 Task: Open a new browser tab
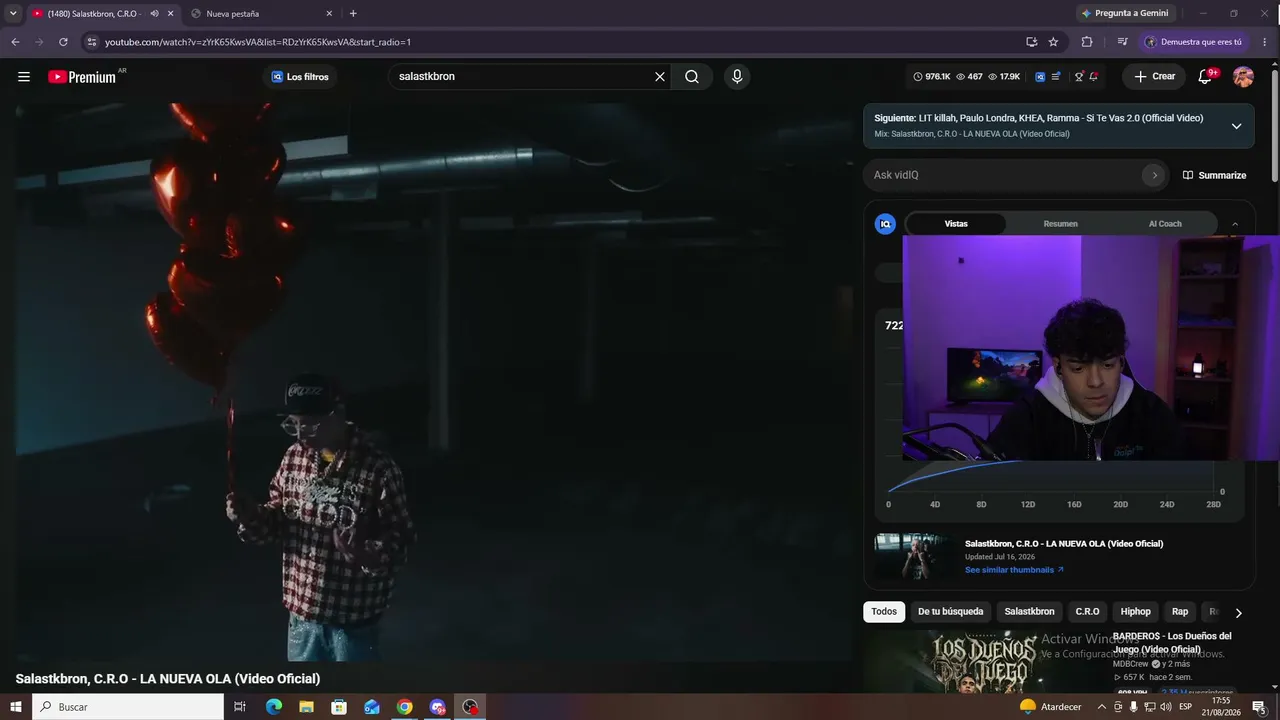pyautogui.click(x=353, y=13)
